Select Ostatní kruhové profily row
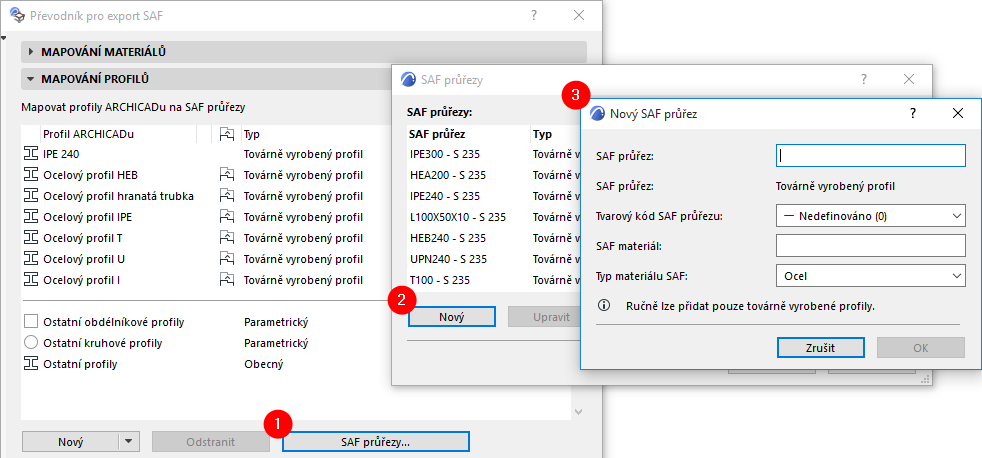Viewport: 982px width, 458px height. [207, 343]
